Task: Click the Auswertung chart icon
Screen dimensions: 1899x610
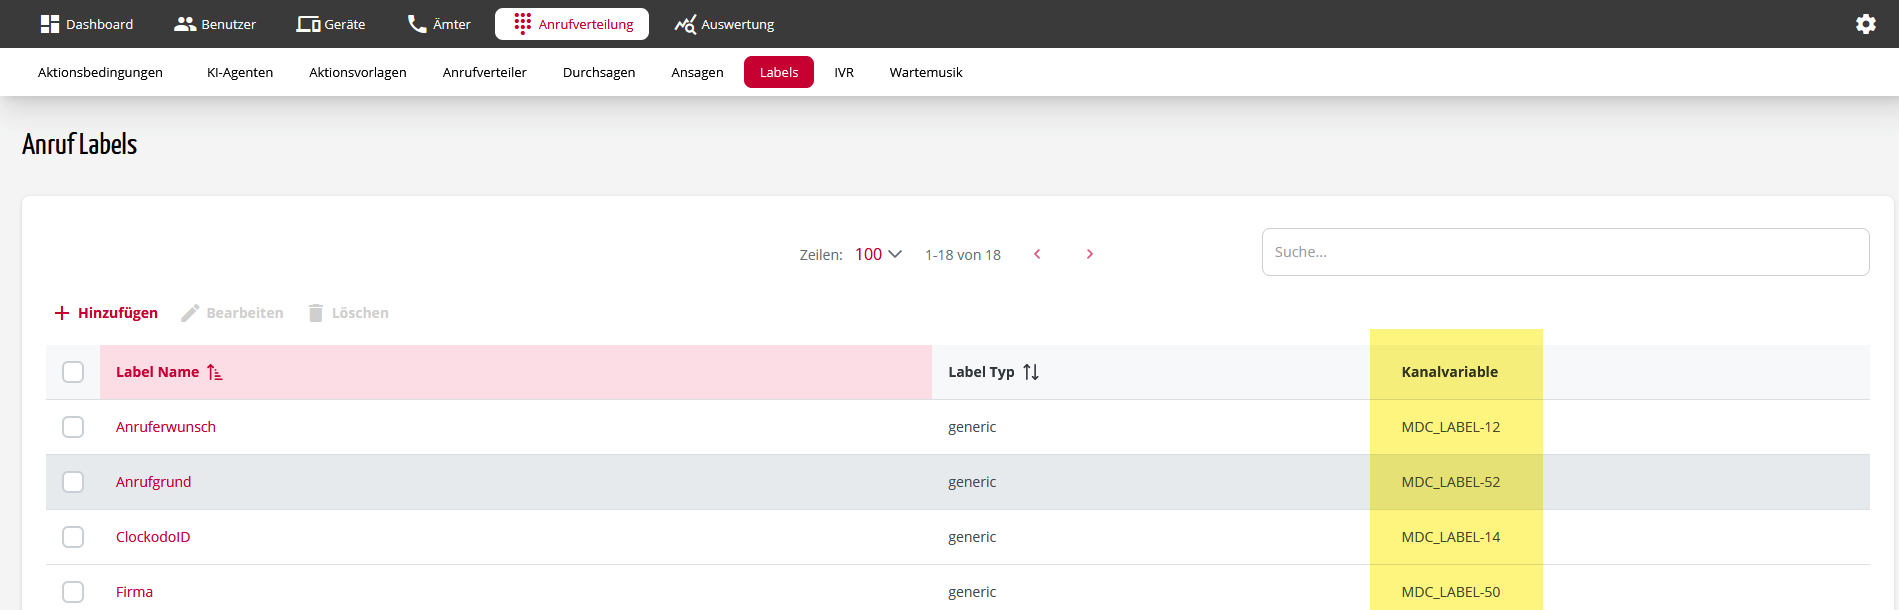Action: pyautogui.click(x=685, y=24)
